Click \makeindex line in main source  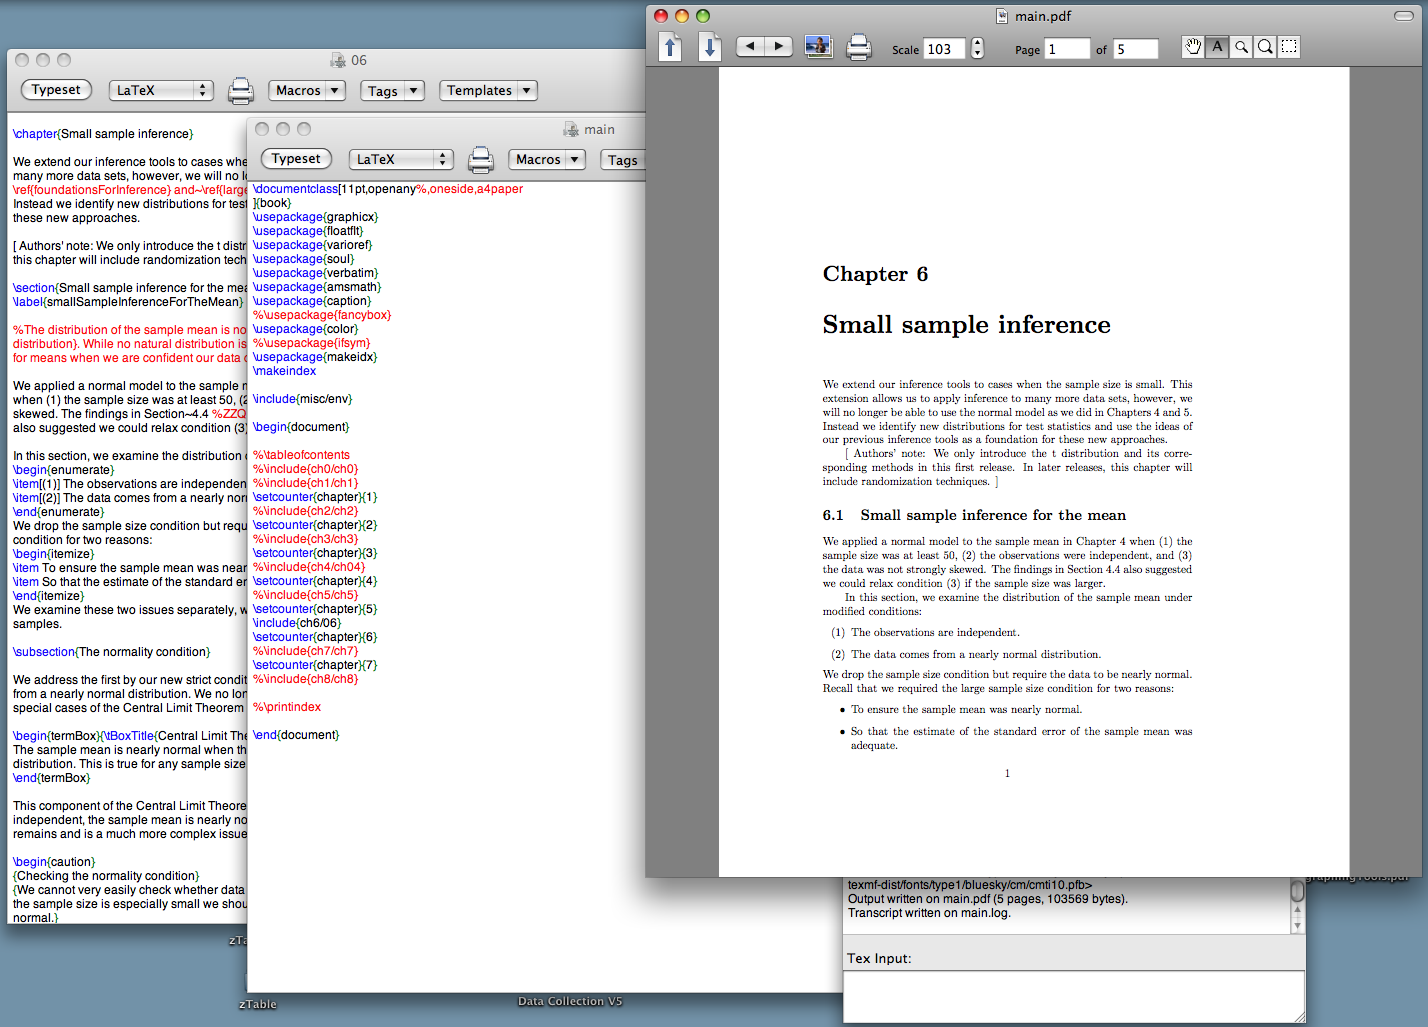[284, 371]
